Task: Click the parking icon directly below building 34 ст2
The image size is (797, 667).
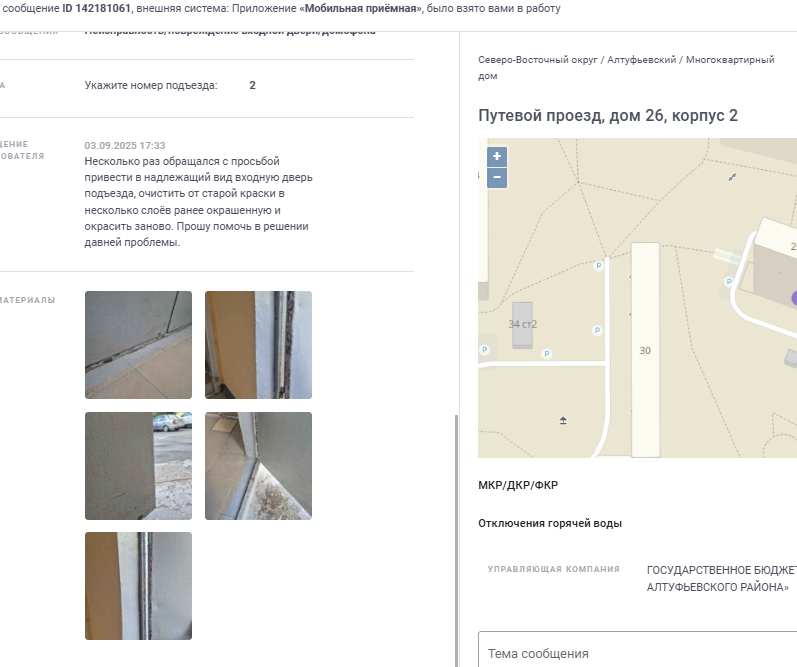Action: point(546,353)
